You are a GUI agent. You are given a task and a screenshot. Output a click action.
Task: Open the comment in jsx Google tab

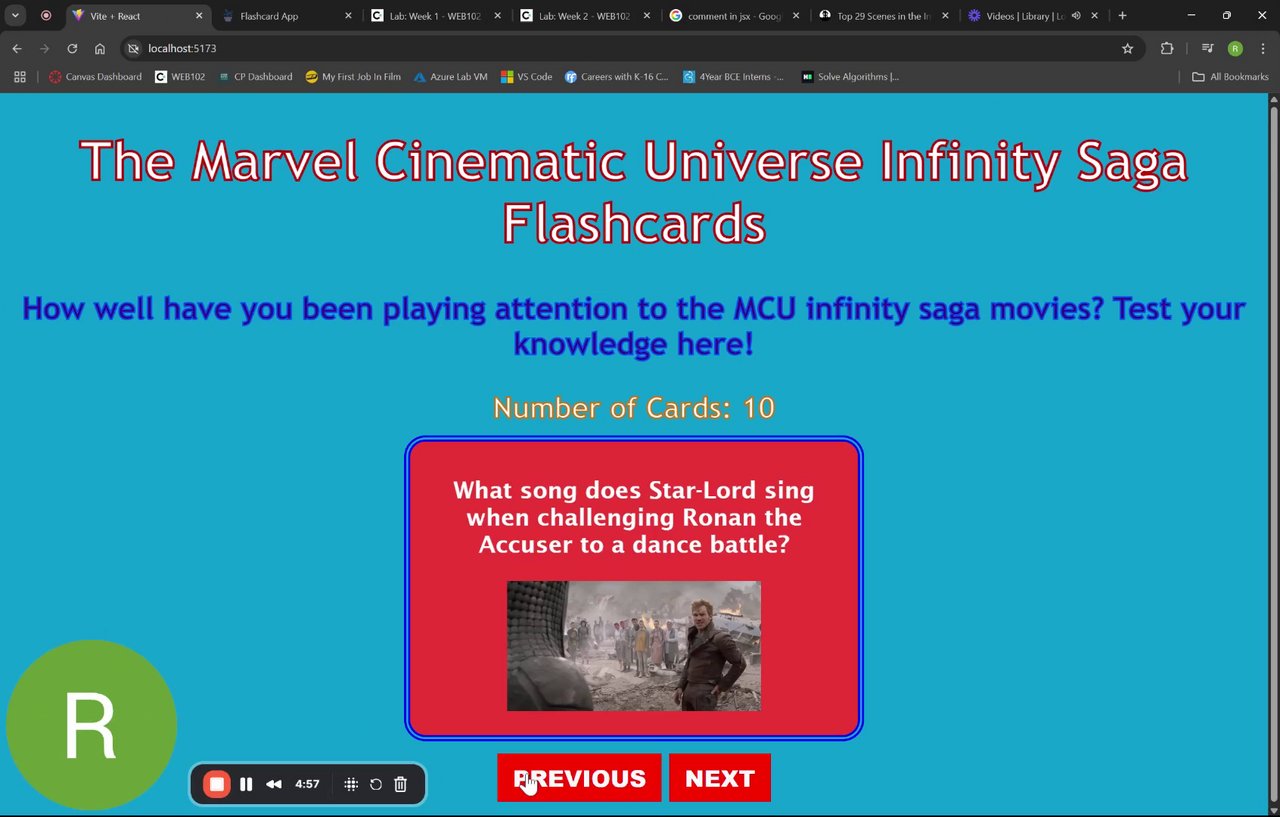coord(735,16)
